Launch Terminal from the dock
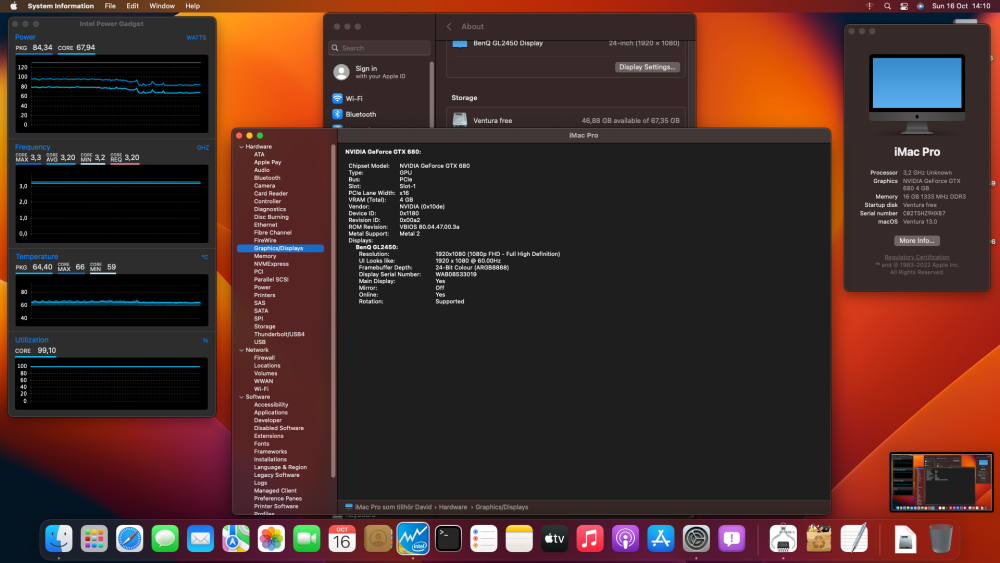Screen dimensions: 1000x563 448,539
